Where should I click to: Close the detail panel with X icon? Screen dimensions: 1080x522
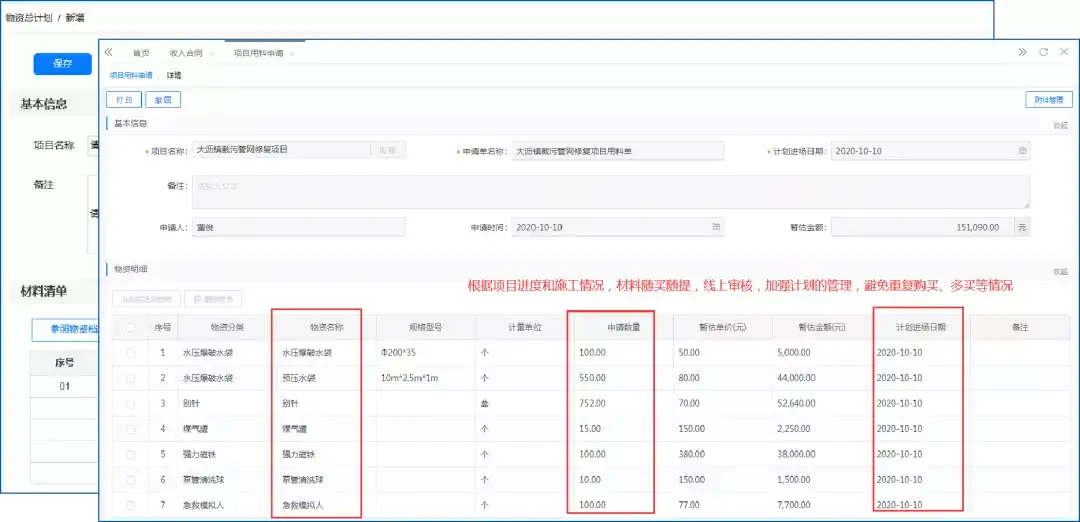pos(1063,52)
